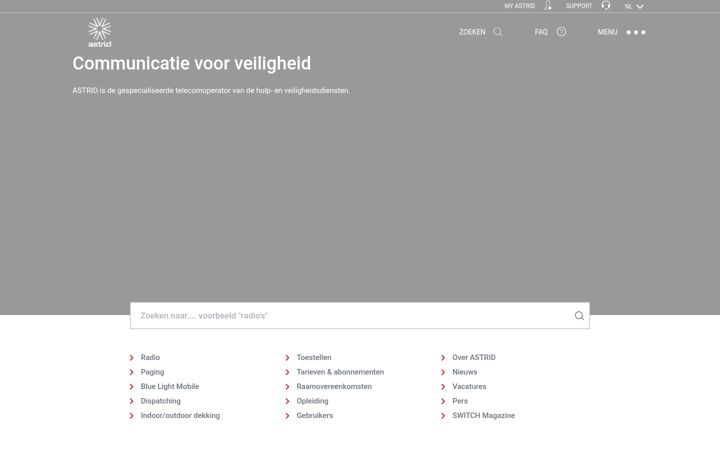Select the NL language label
Screen dimensions: 720x450
click(628, 6)
